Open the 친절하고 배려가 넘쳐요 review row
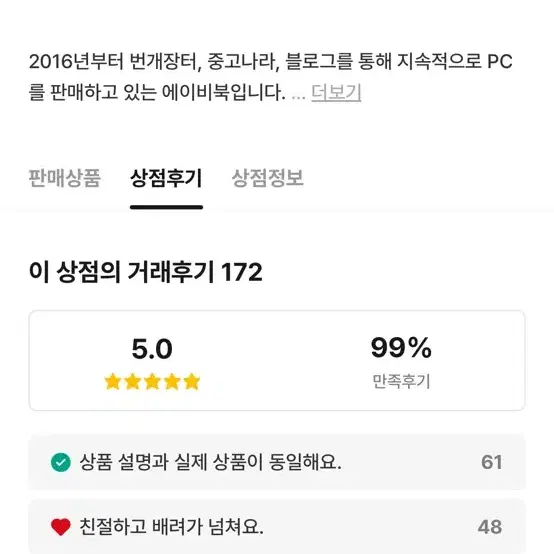The height and width of the screenshot is (554, 554). pos(277,527)
